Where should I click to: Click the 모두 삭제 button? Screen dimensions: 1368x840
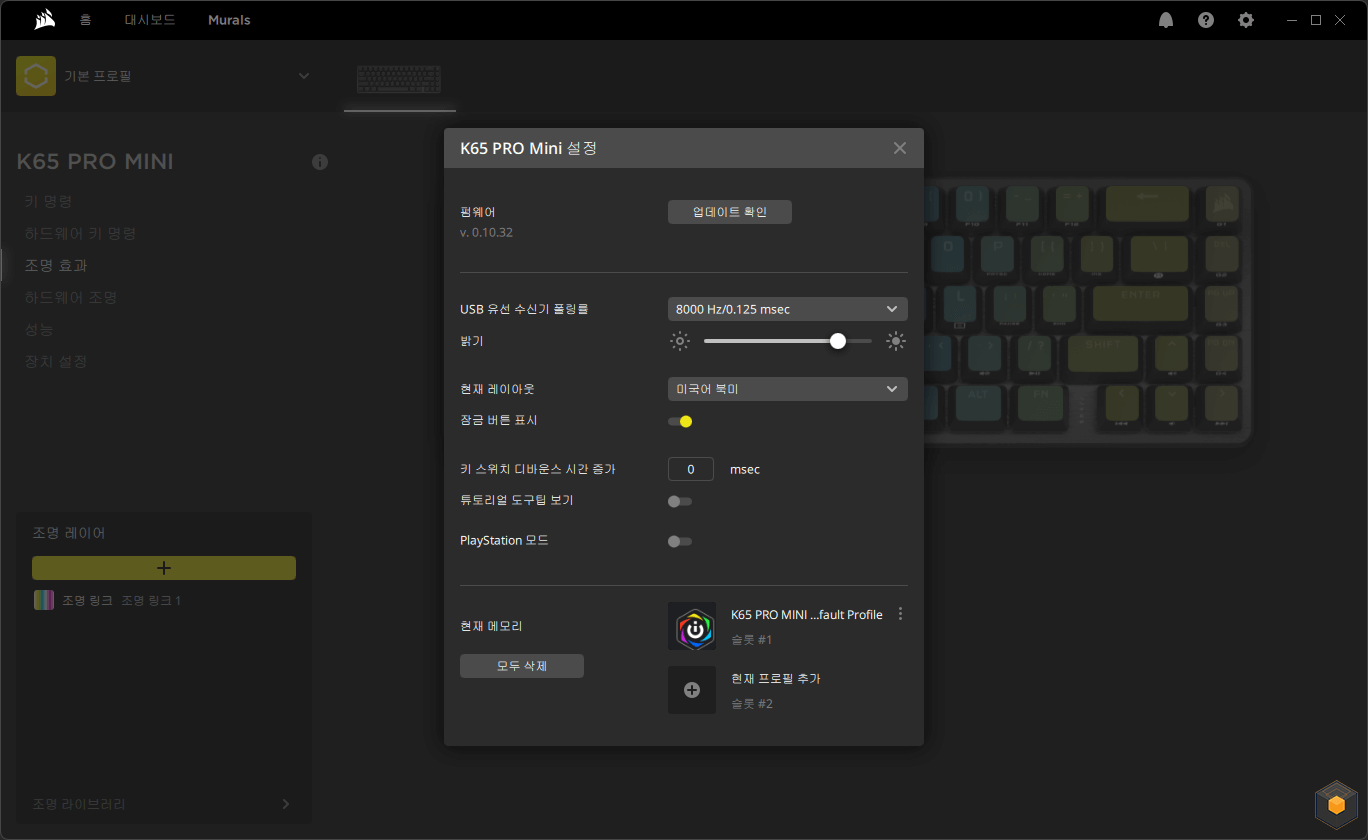522,666
